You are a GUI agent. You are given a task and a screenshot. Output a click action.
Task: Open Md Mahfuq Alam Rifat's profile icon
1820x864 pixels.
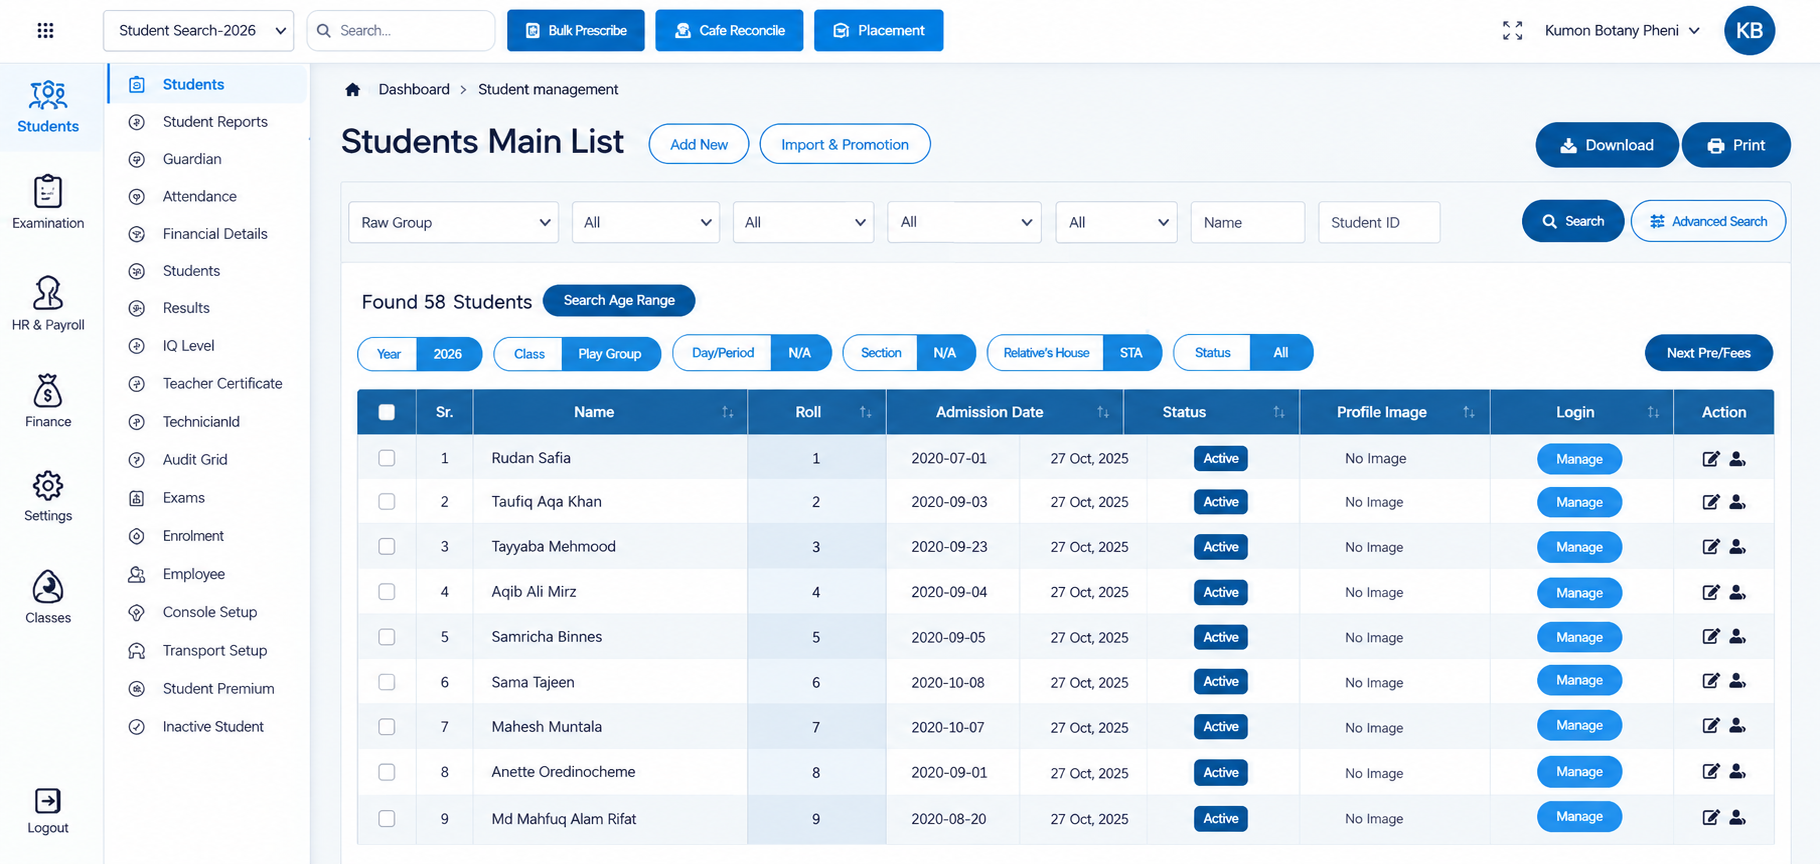1737,817
